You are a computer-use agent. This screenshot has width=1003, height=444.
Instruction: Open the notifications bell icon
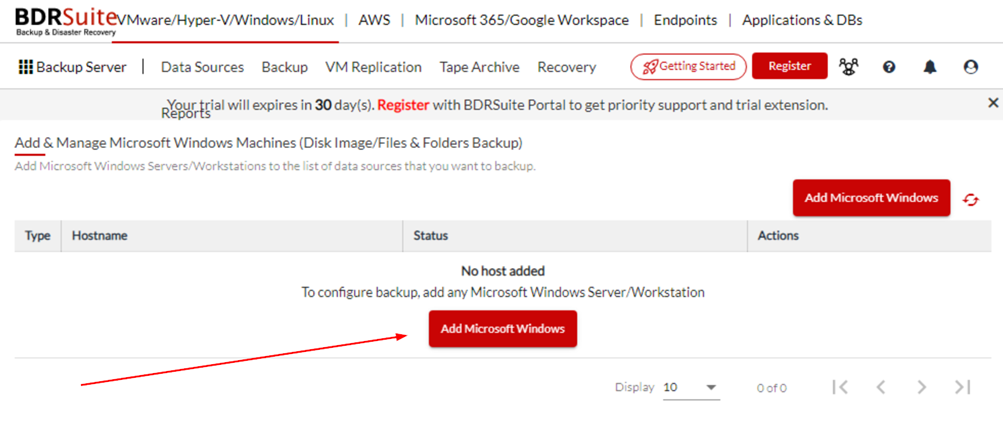point(929,67)
